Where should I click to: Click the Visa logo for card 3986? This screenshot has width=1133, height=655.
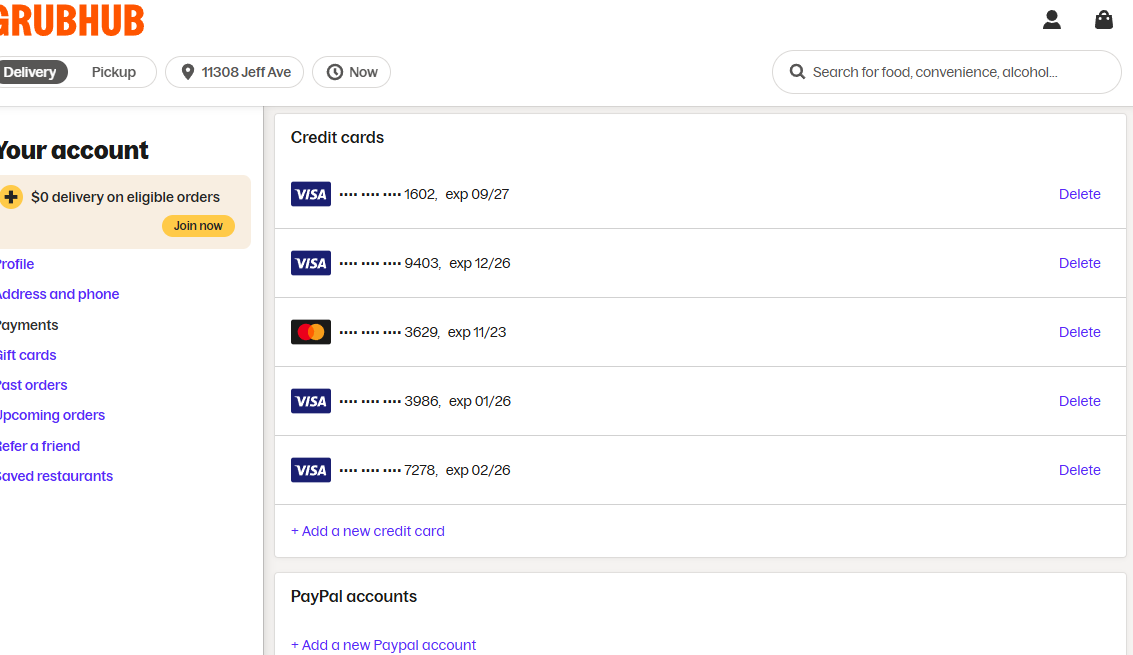311,401
